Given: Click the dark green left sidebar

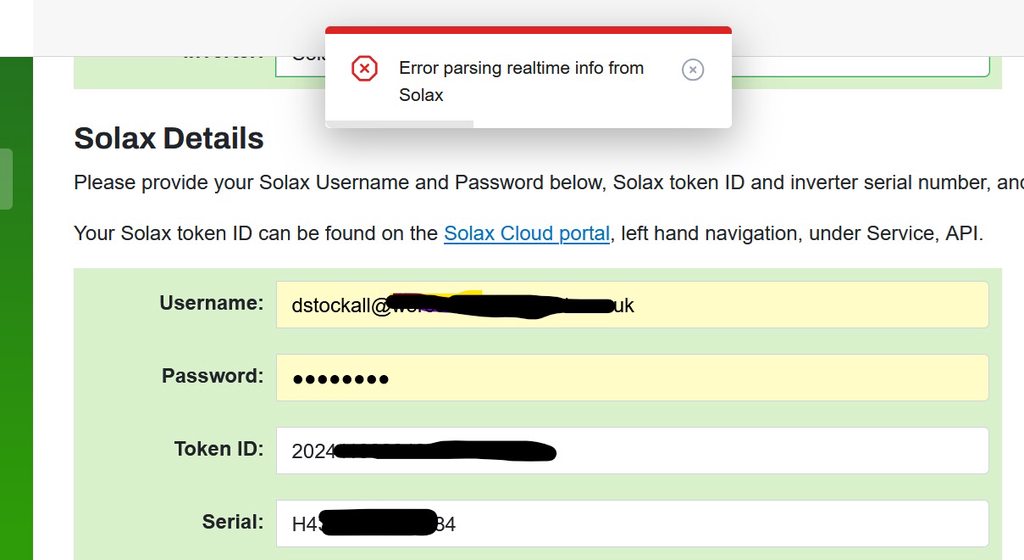Looking at the screenshot, I should click(16, 380).
